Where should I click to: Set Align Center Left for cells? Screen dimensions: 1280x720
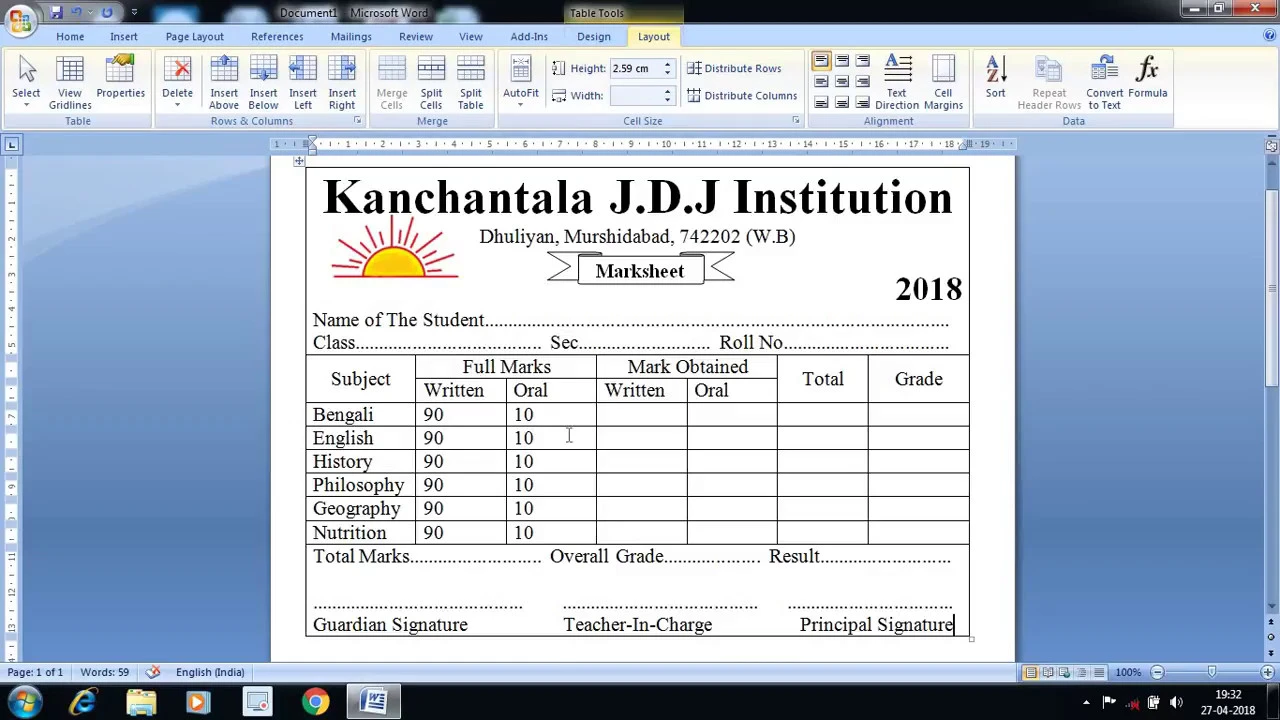point(821,82)
